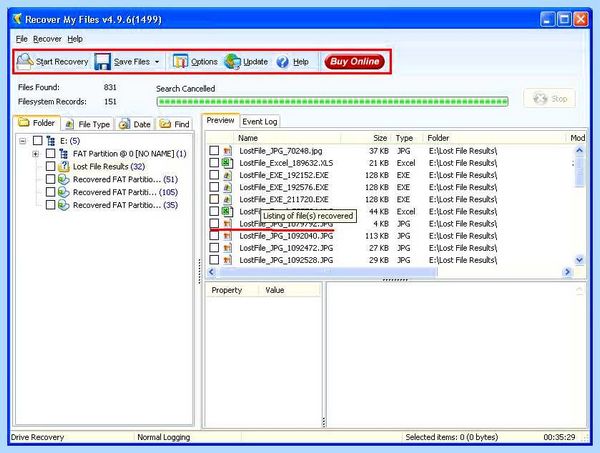Image resolution: width=600 pixels, height=453 pixels.
Task: Check the FAT Partition @ 0 [NO NAME] checkbox
Action: pos(50,153)
